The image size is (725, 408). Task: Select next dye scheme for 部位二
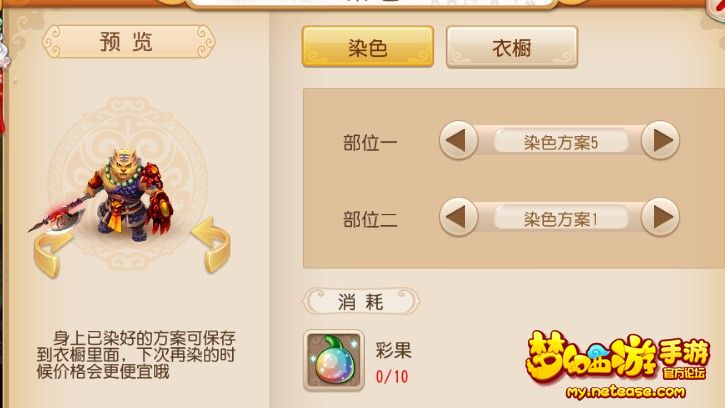[660, 217]
